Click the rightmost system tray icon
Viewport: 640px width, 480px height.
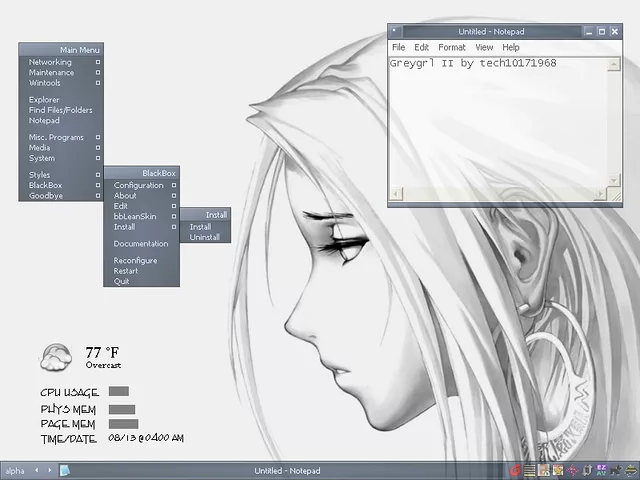click(x=630, y=470)
